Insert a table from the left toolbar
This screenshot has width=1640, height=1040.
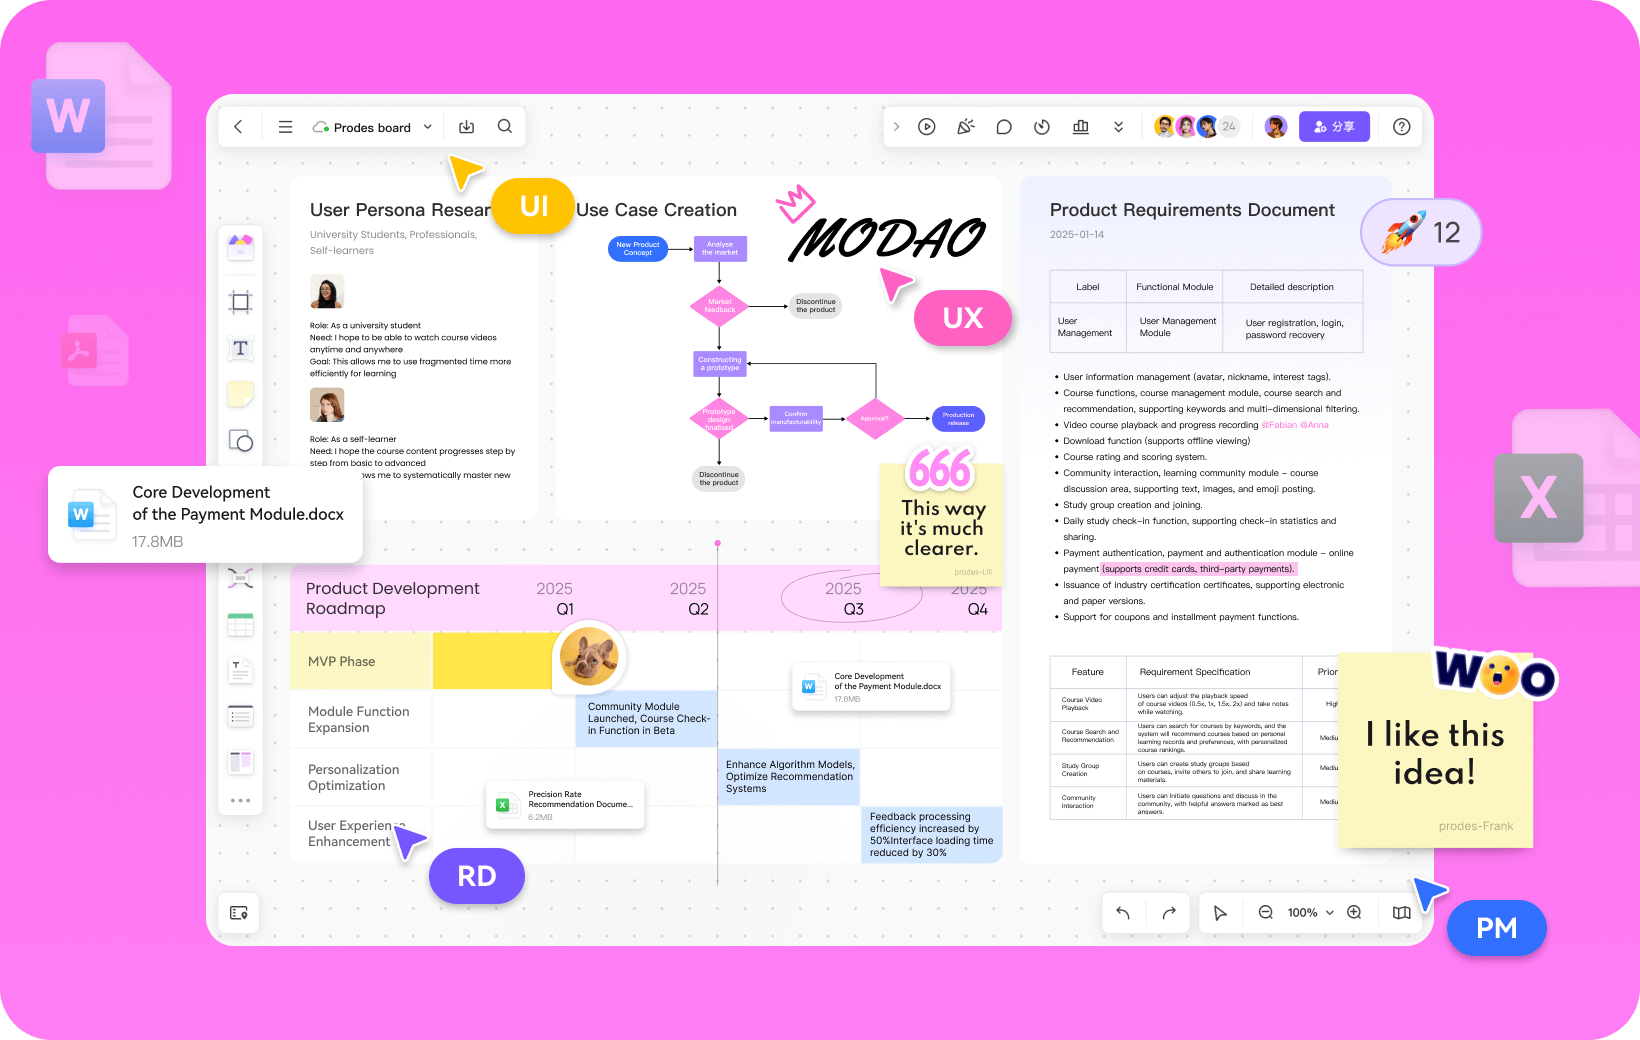coord(240,626)
